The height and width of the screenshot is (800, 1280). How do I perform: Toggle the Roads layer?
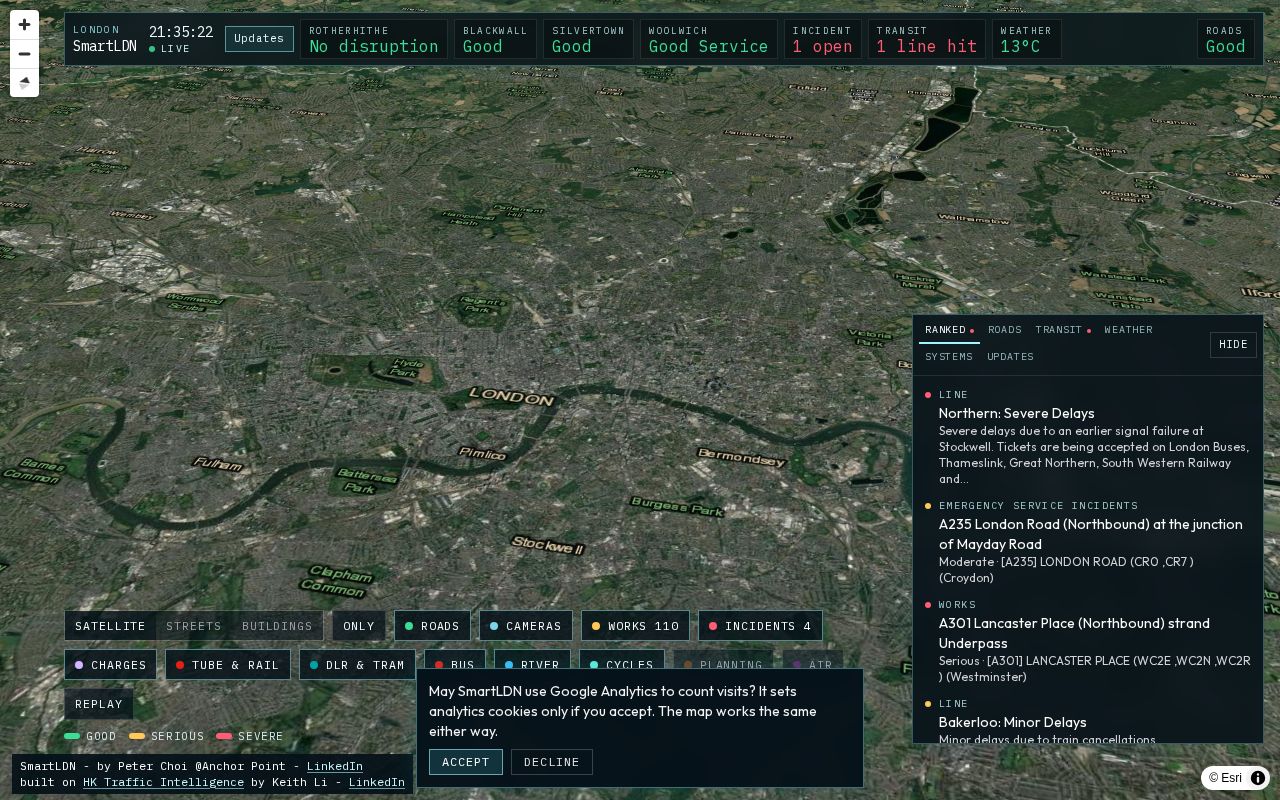pos(432,626)
